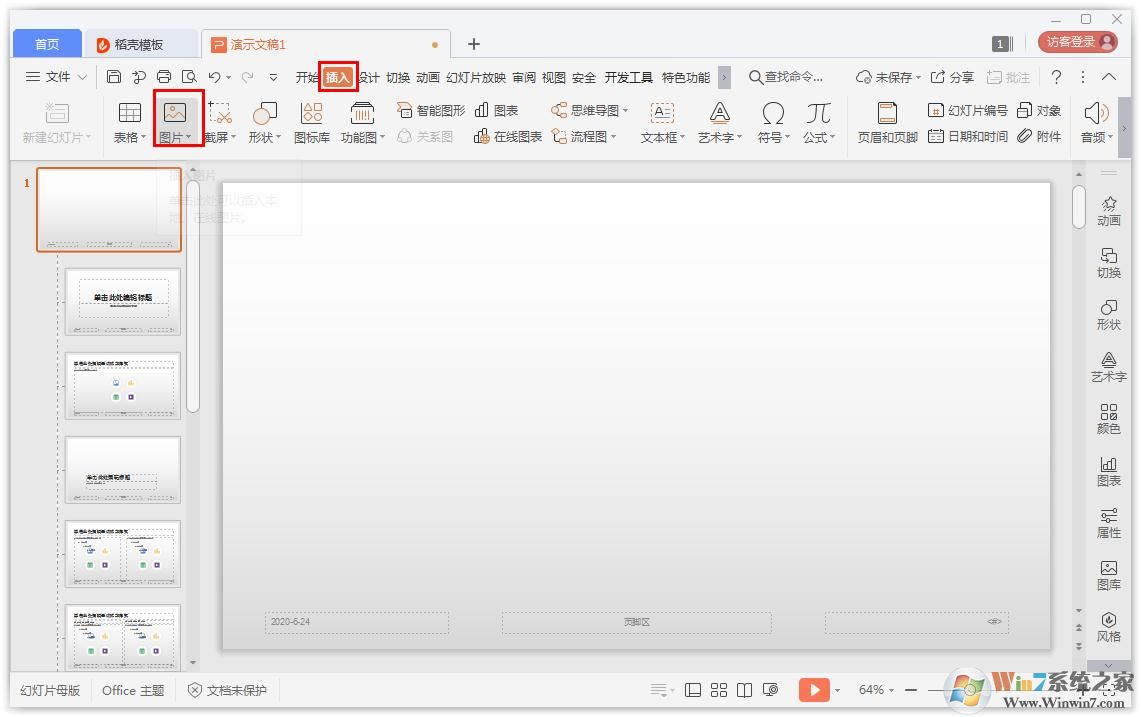
Task: Insert a shape via the 形状 icon
Action: click(x=262, y=120)
